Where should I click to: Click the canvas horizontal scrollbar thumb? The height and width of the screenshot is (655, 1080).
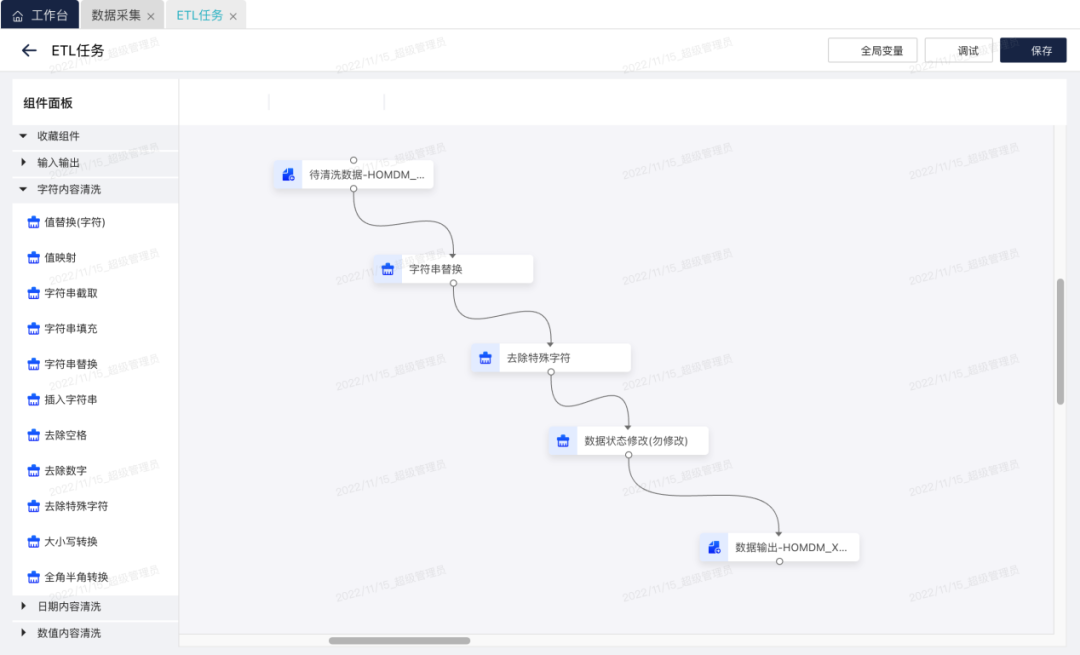(399, 640)
